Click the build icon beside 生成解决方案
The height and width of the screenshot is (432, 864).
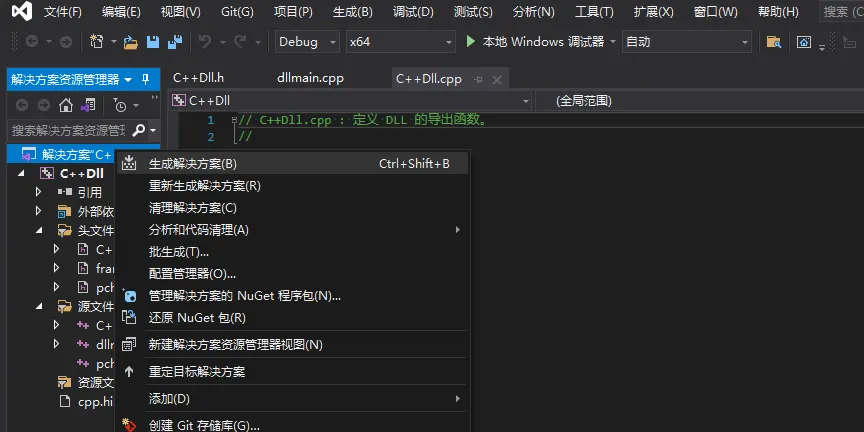[129, 164]
